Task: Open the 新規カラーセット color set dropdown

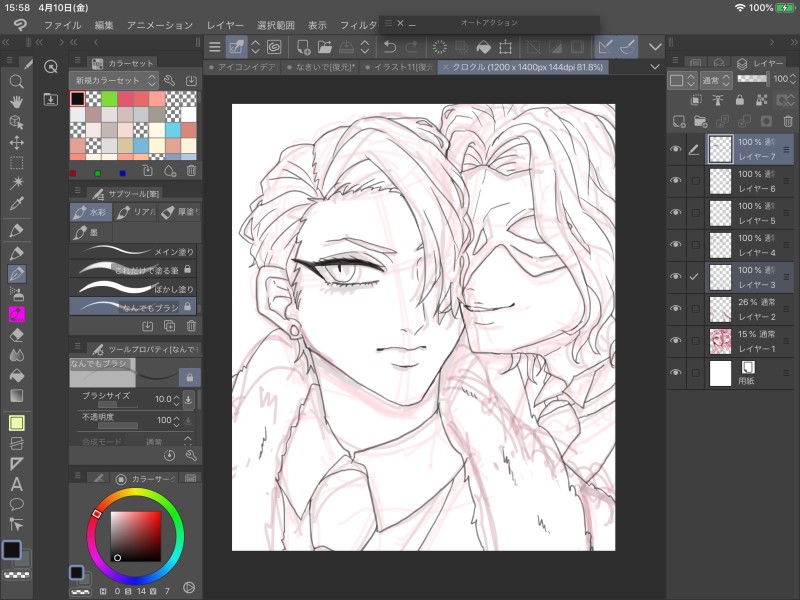Action: (x=113, y=81)
